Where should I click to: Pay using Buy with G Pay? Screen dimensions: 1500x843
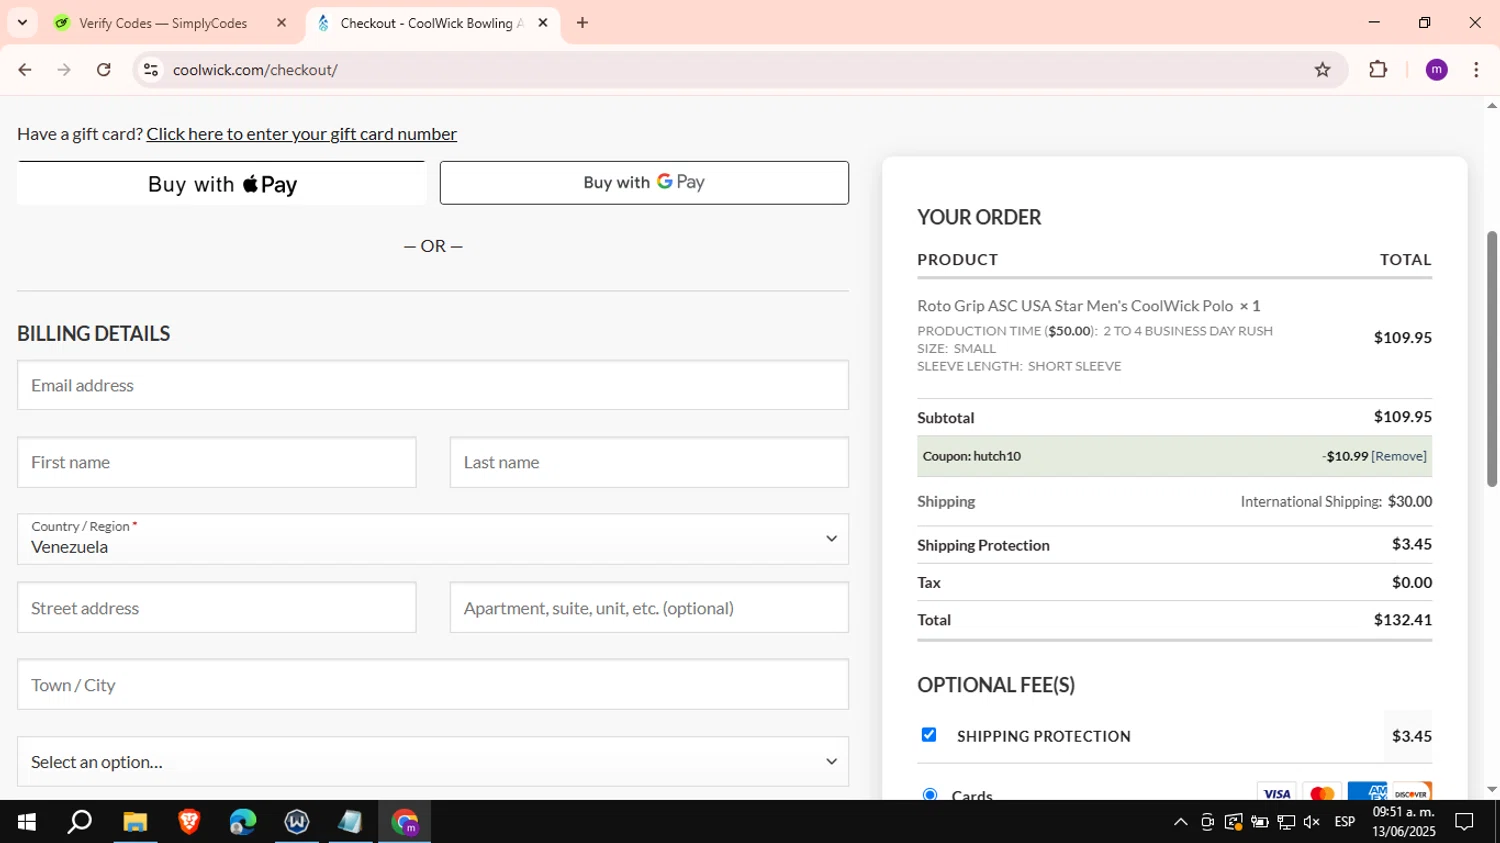[x=644, y=183]
